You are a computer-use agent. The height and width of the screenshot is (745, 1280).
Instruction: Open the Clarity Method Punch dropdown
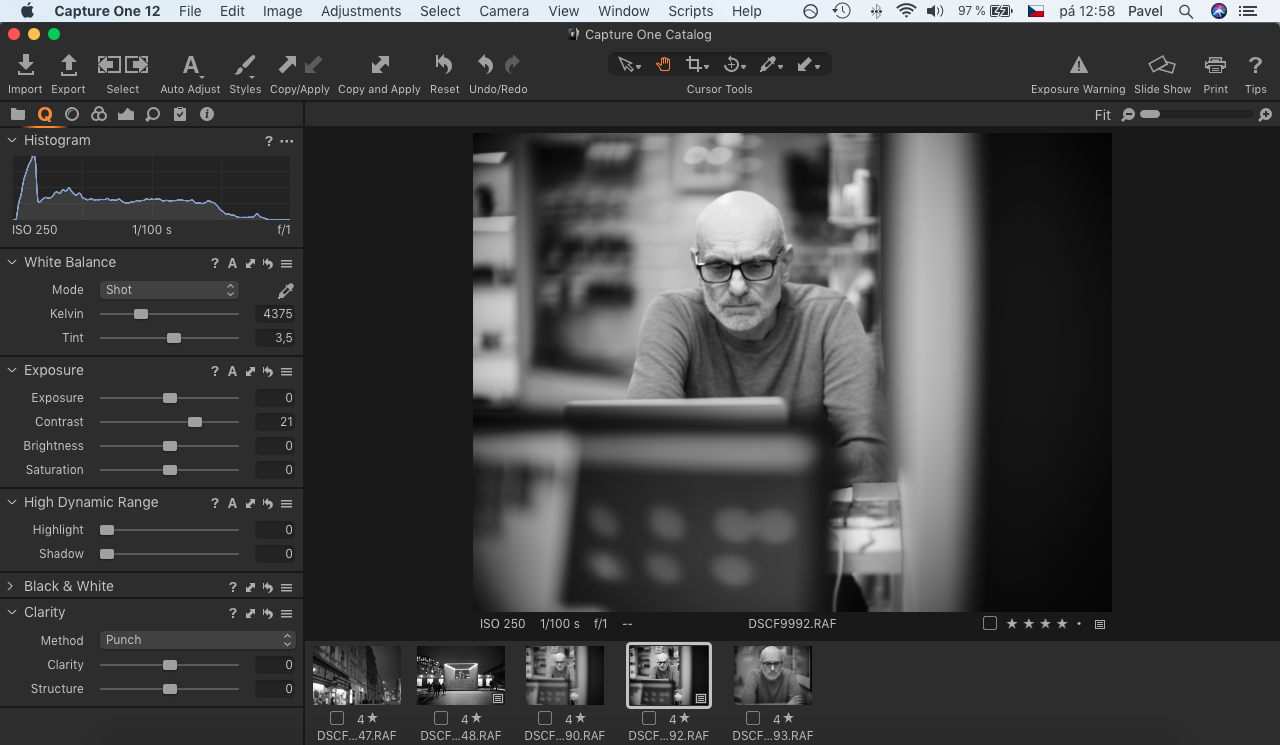pos(197,639)
